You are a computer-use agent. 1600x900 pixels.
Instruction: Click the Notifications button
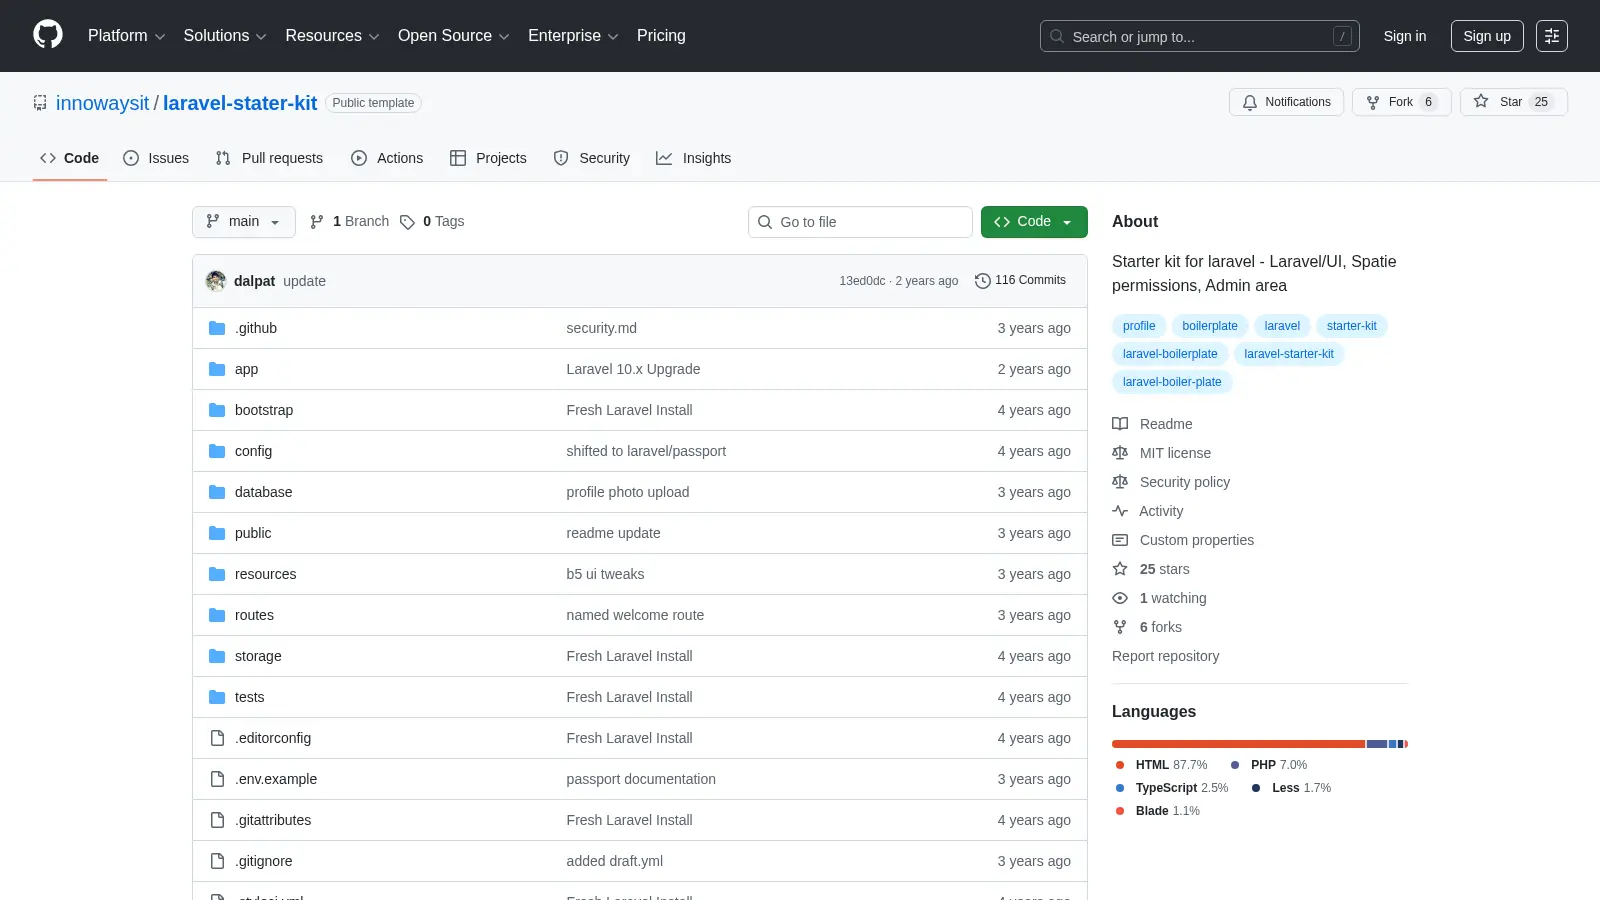[1286, 102]
